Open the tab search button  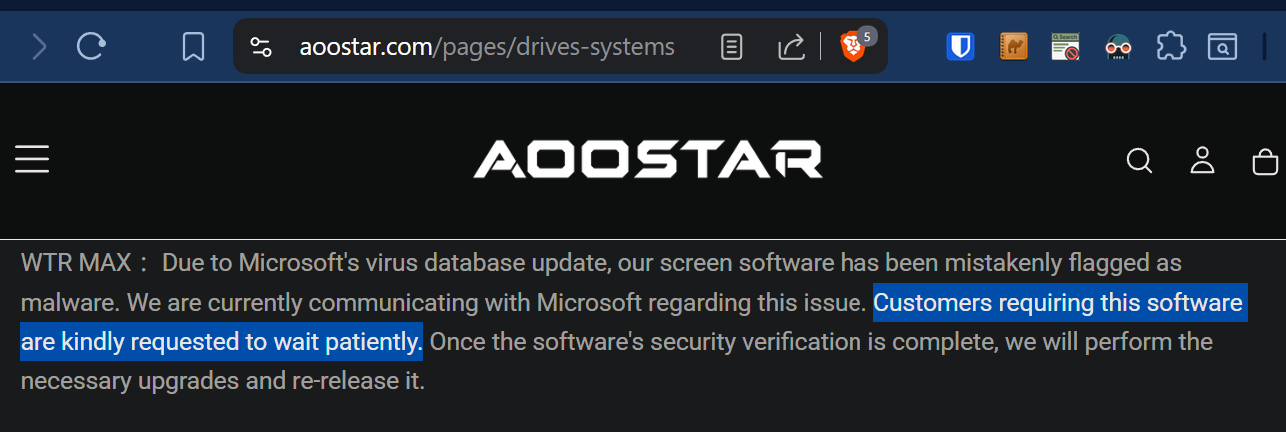[x=1222, y=47]
